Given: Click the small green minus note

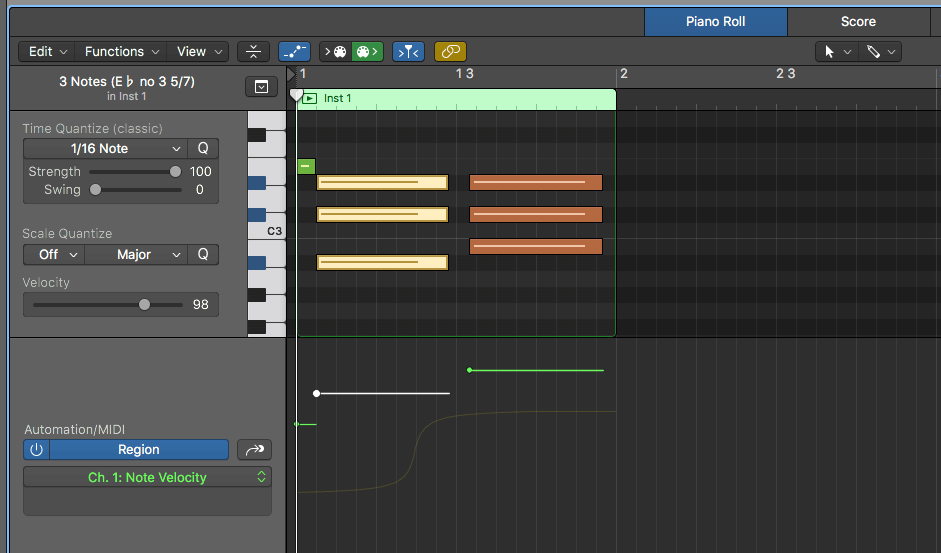Looking at the screenshot, I should (x=306, y=166).
